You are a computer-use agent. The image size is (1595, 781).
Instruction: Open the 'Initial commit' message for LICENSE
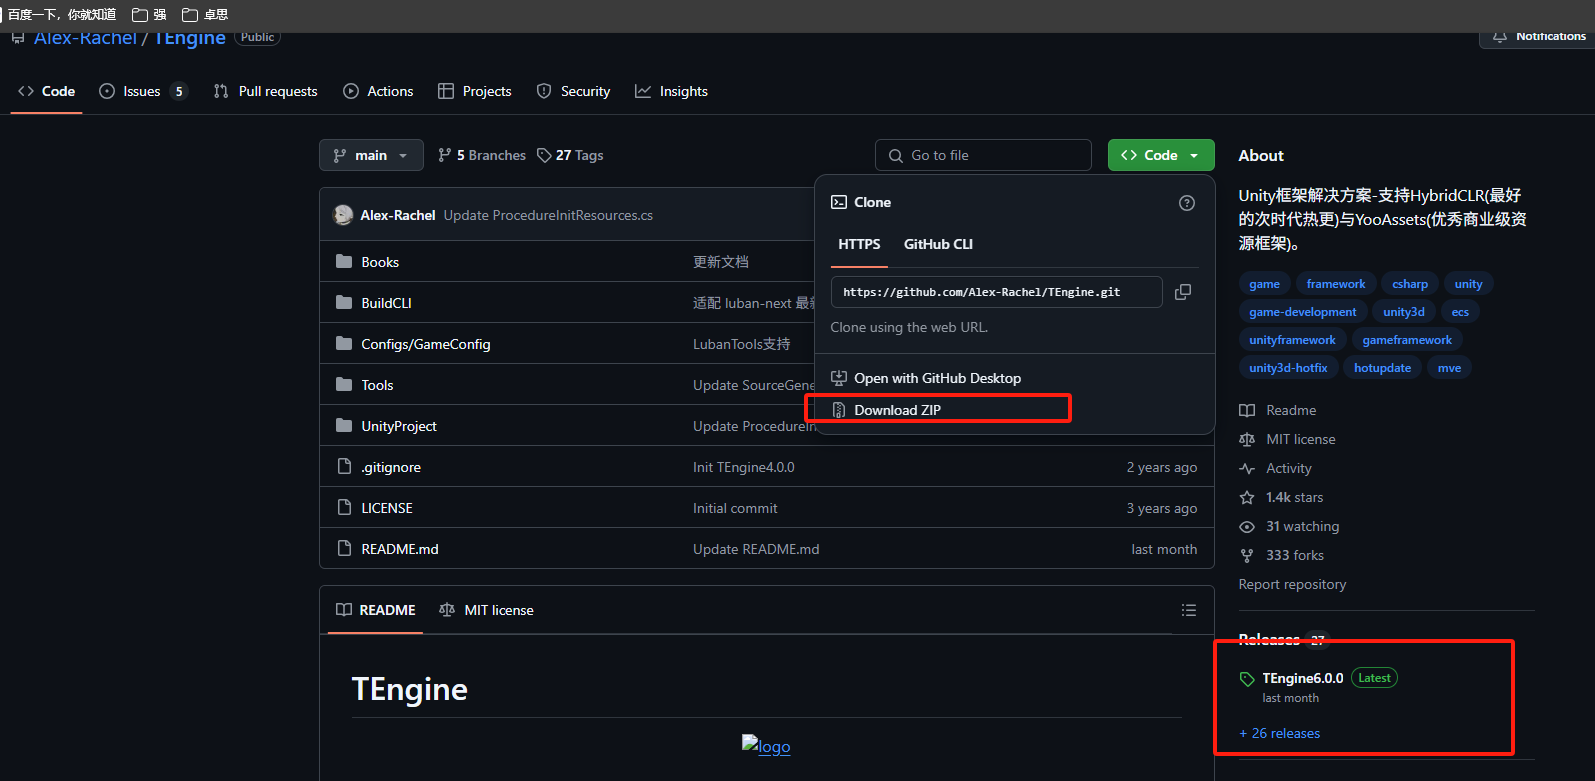735,508
